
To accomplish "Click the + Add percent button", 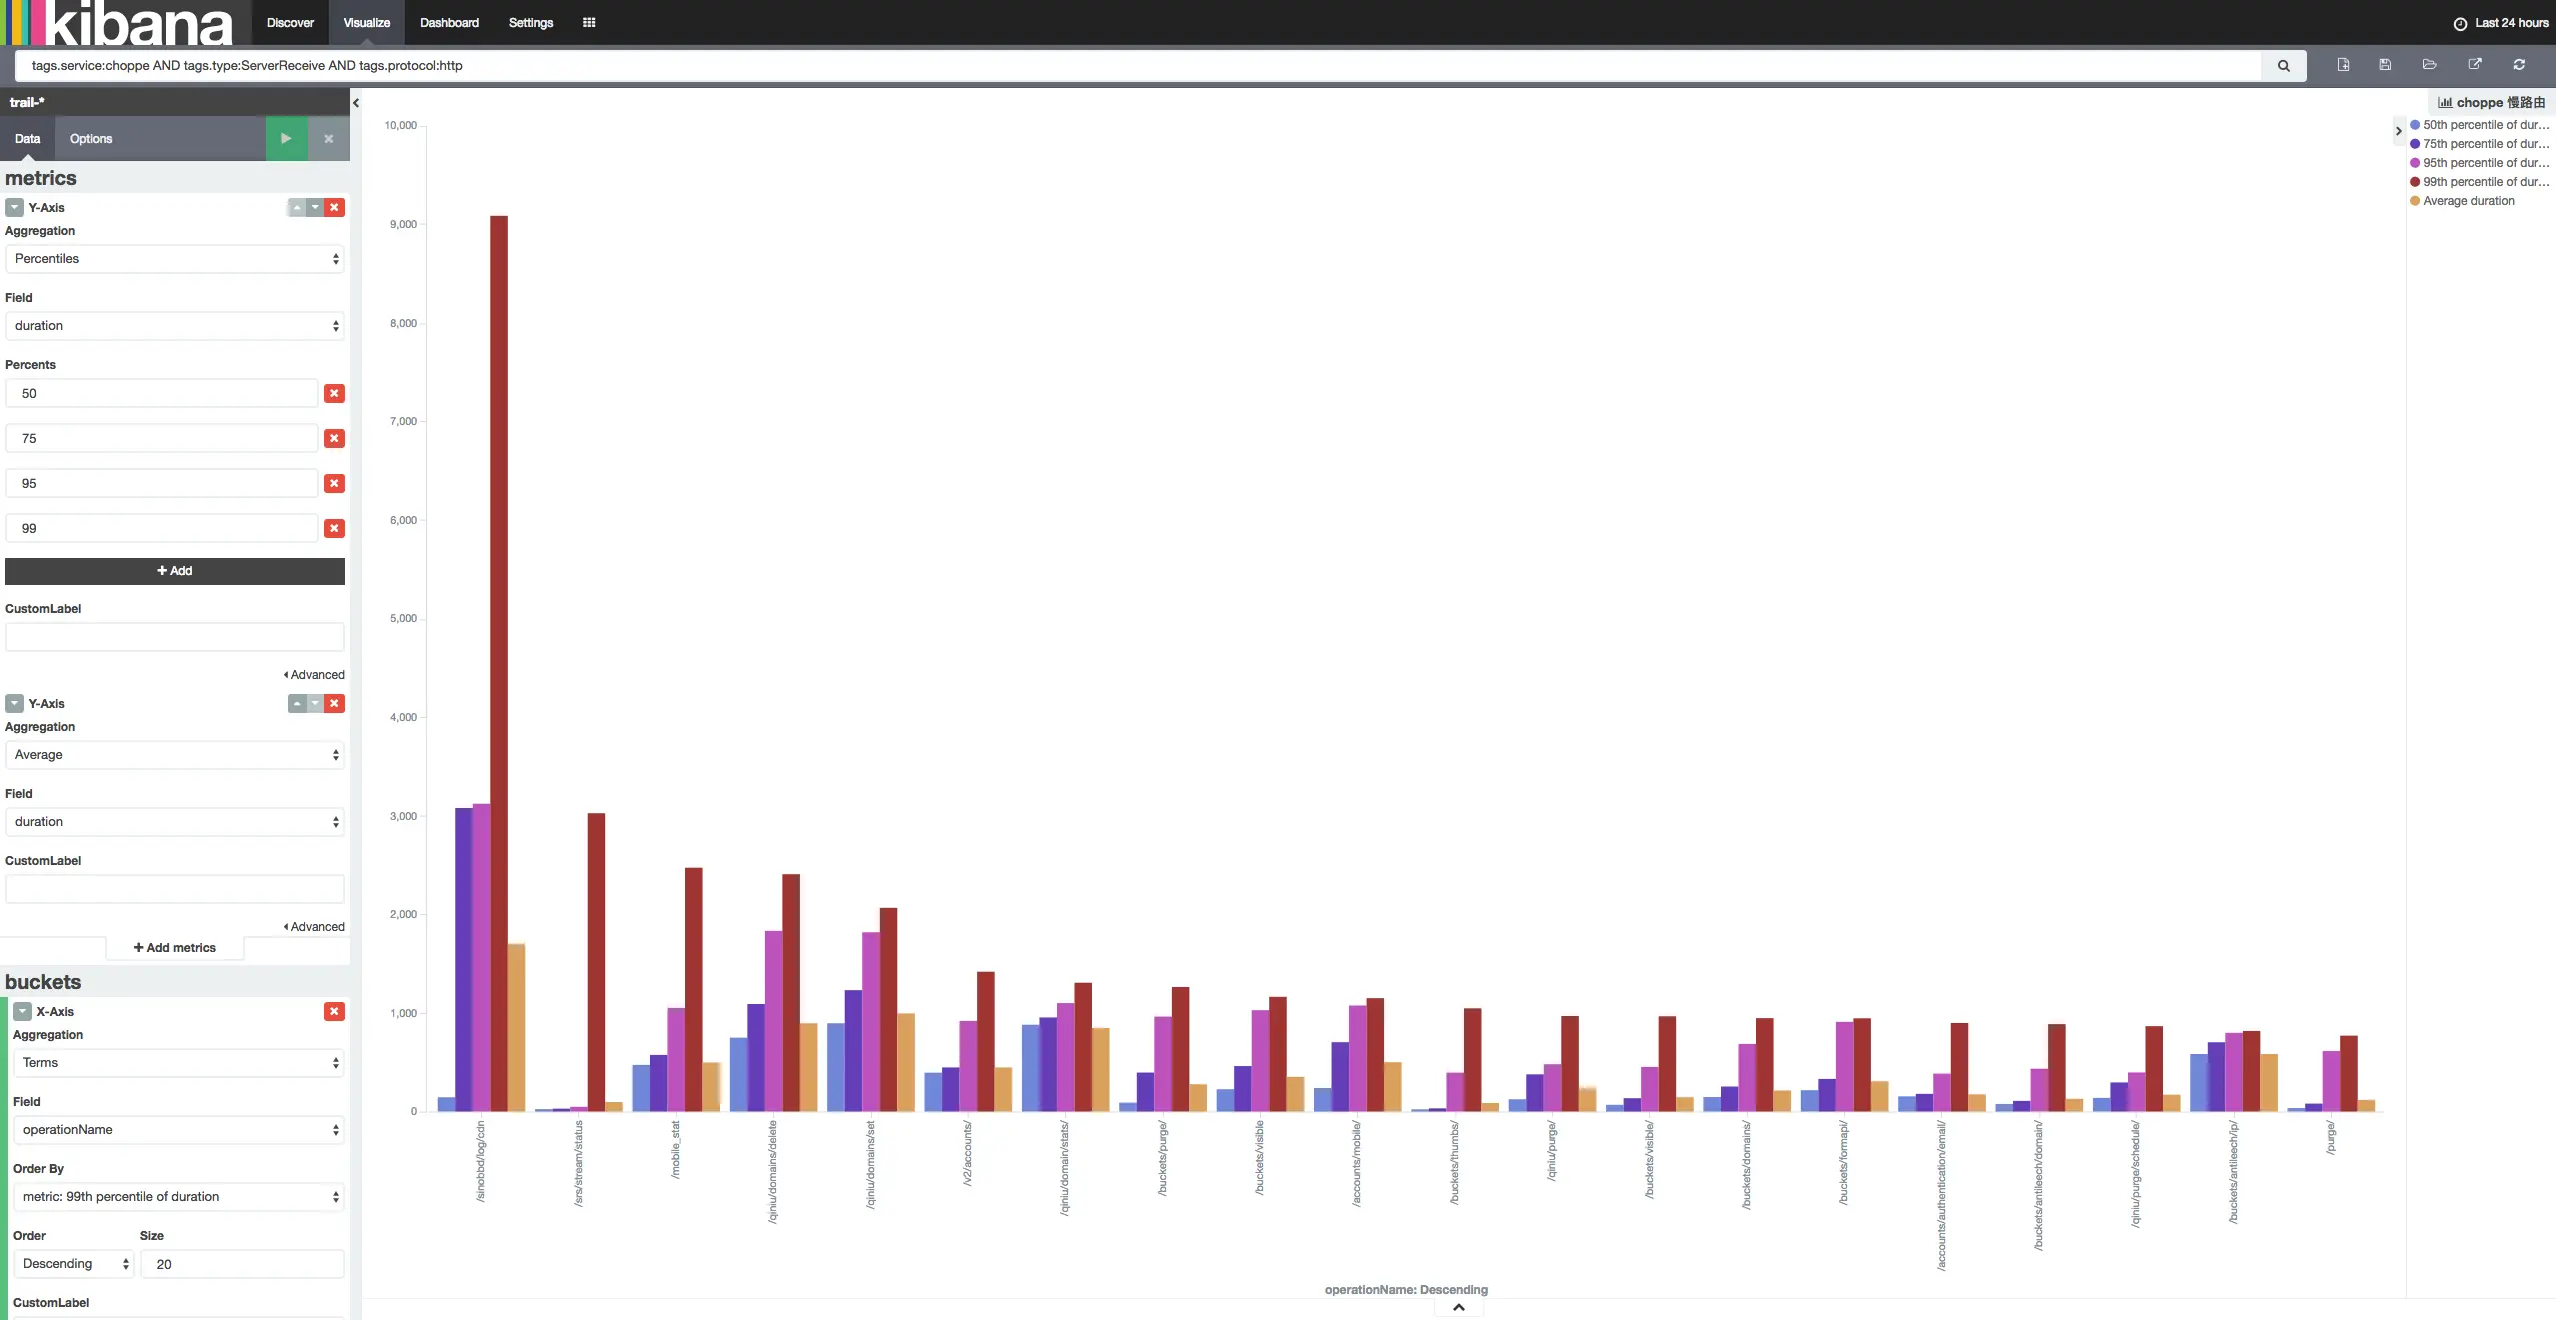I will tap(175, 571).
